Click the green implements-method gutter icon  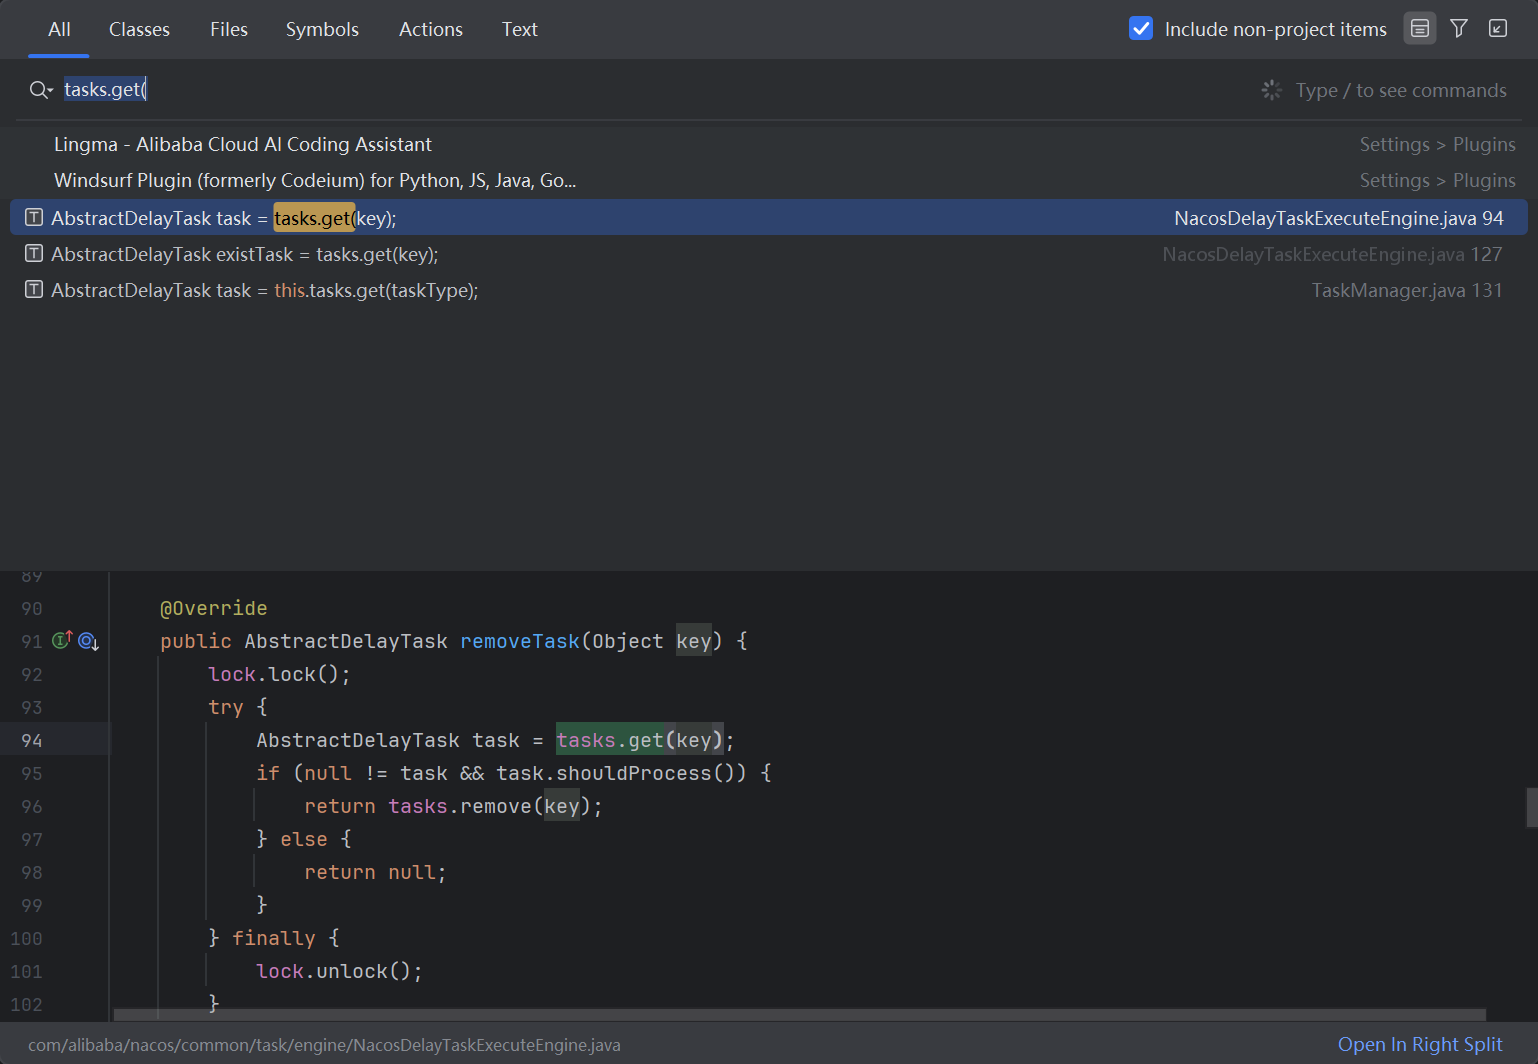[62, 641]
